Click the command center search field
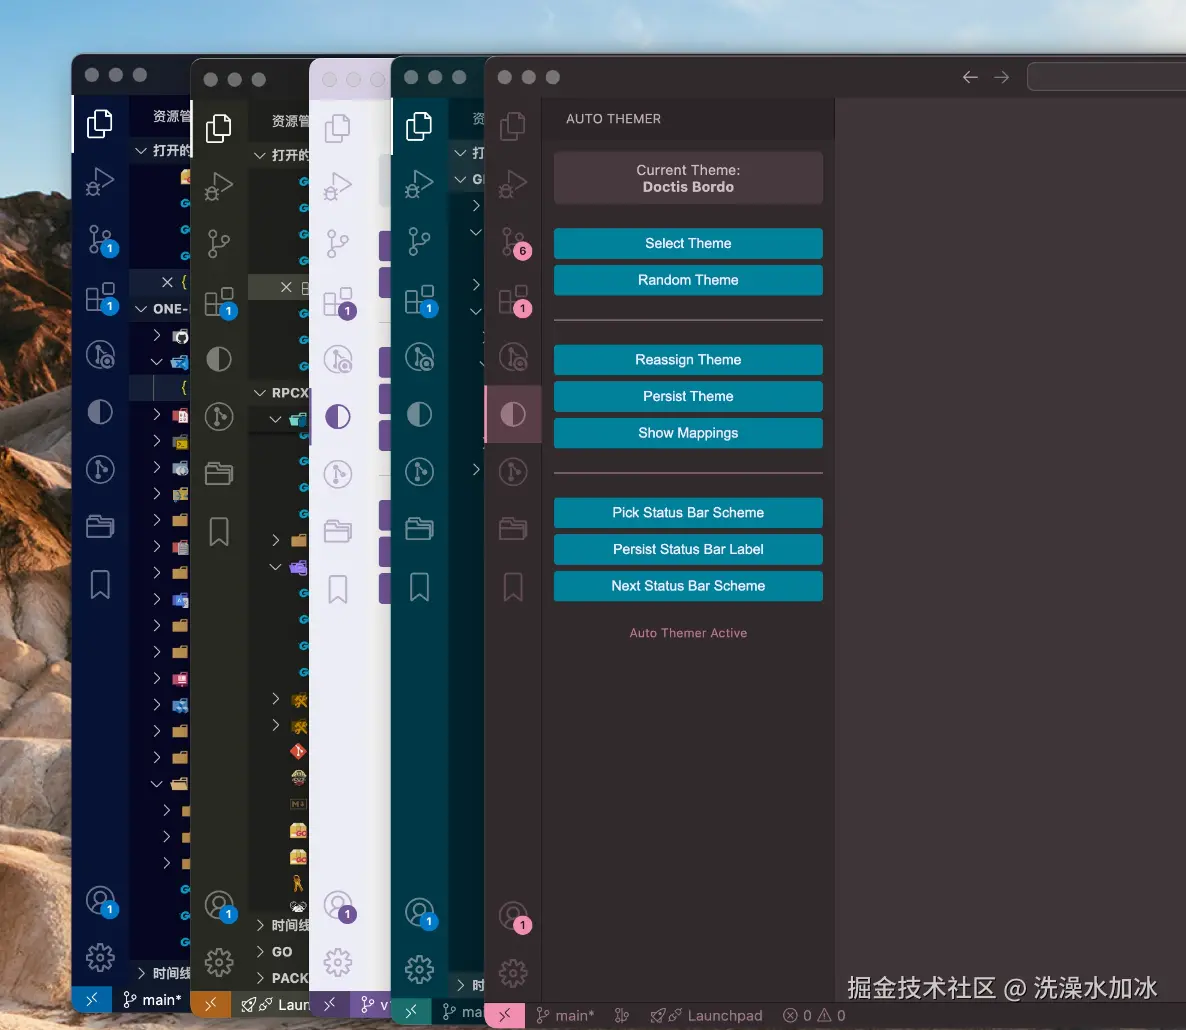1186x1030 pixels. (1106, 77)
